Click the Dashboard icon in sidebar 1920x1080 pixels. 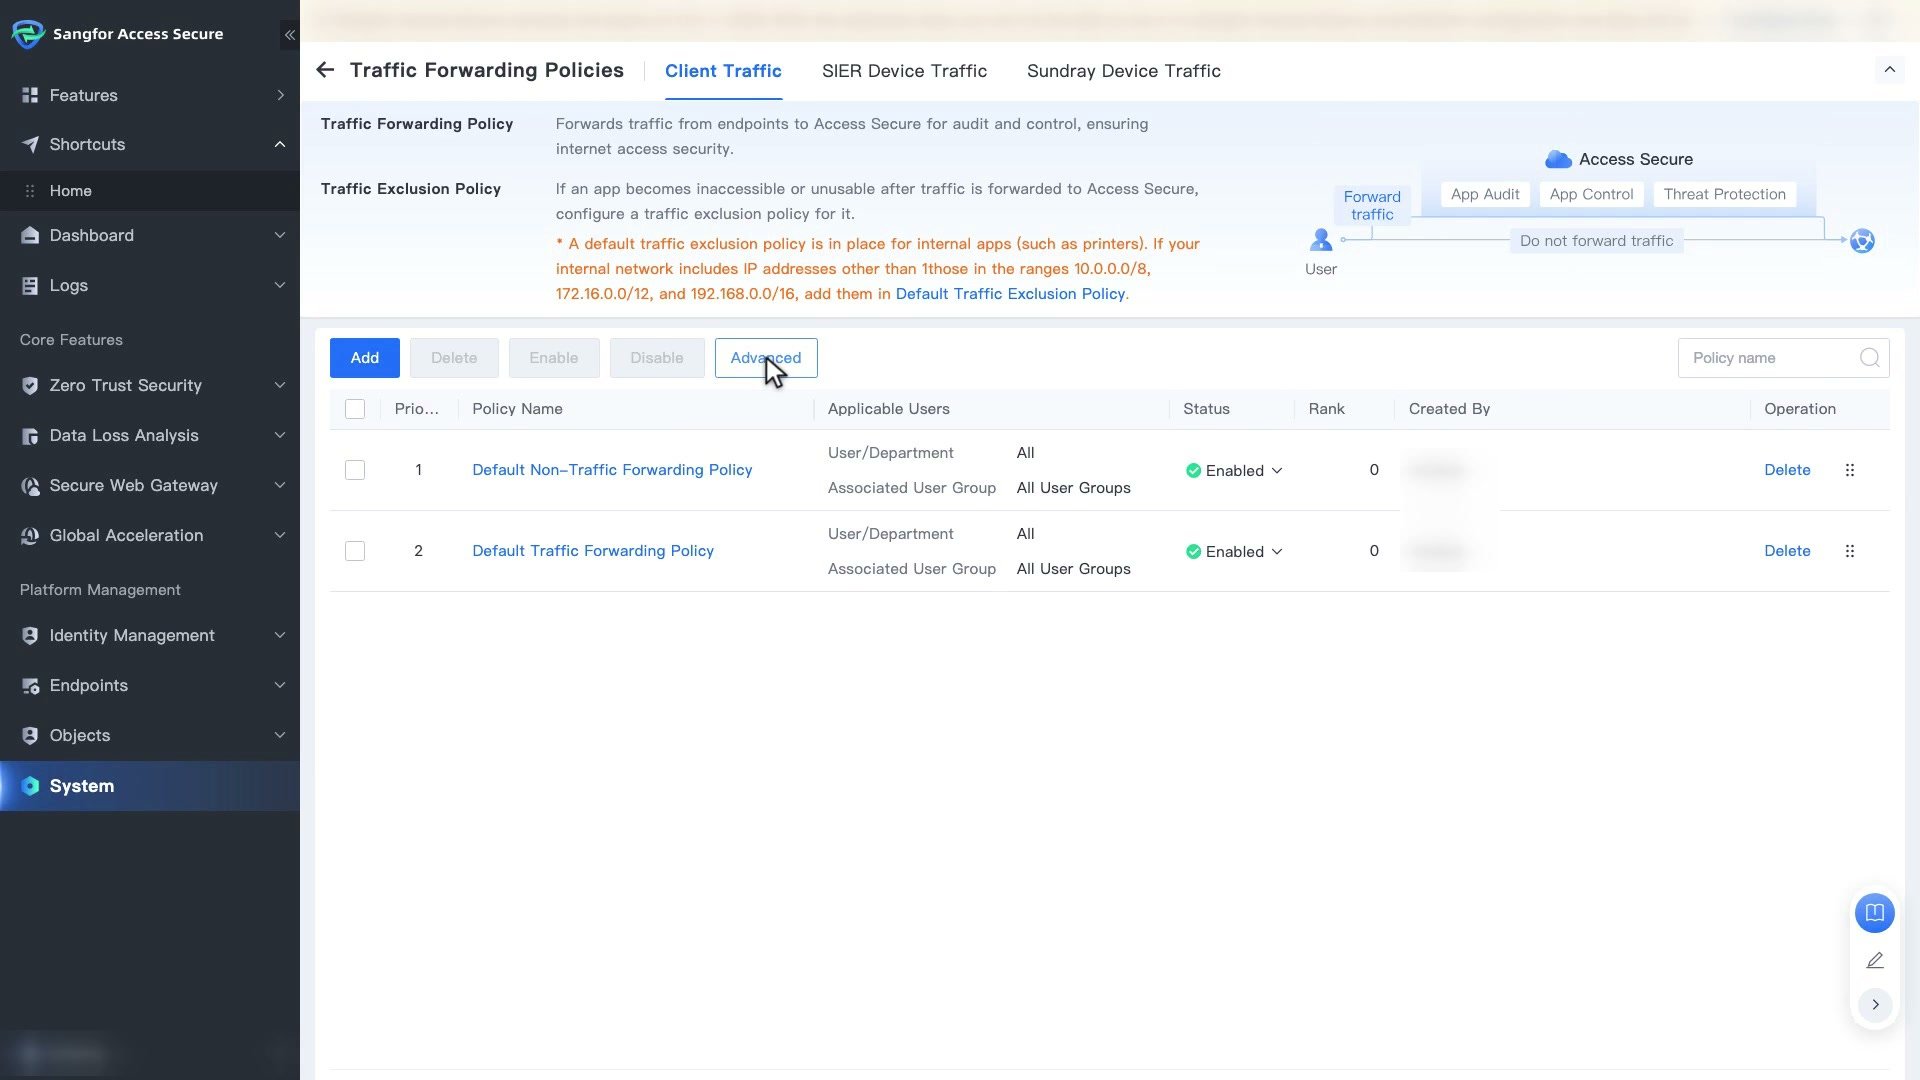click(x=30, y=235)
